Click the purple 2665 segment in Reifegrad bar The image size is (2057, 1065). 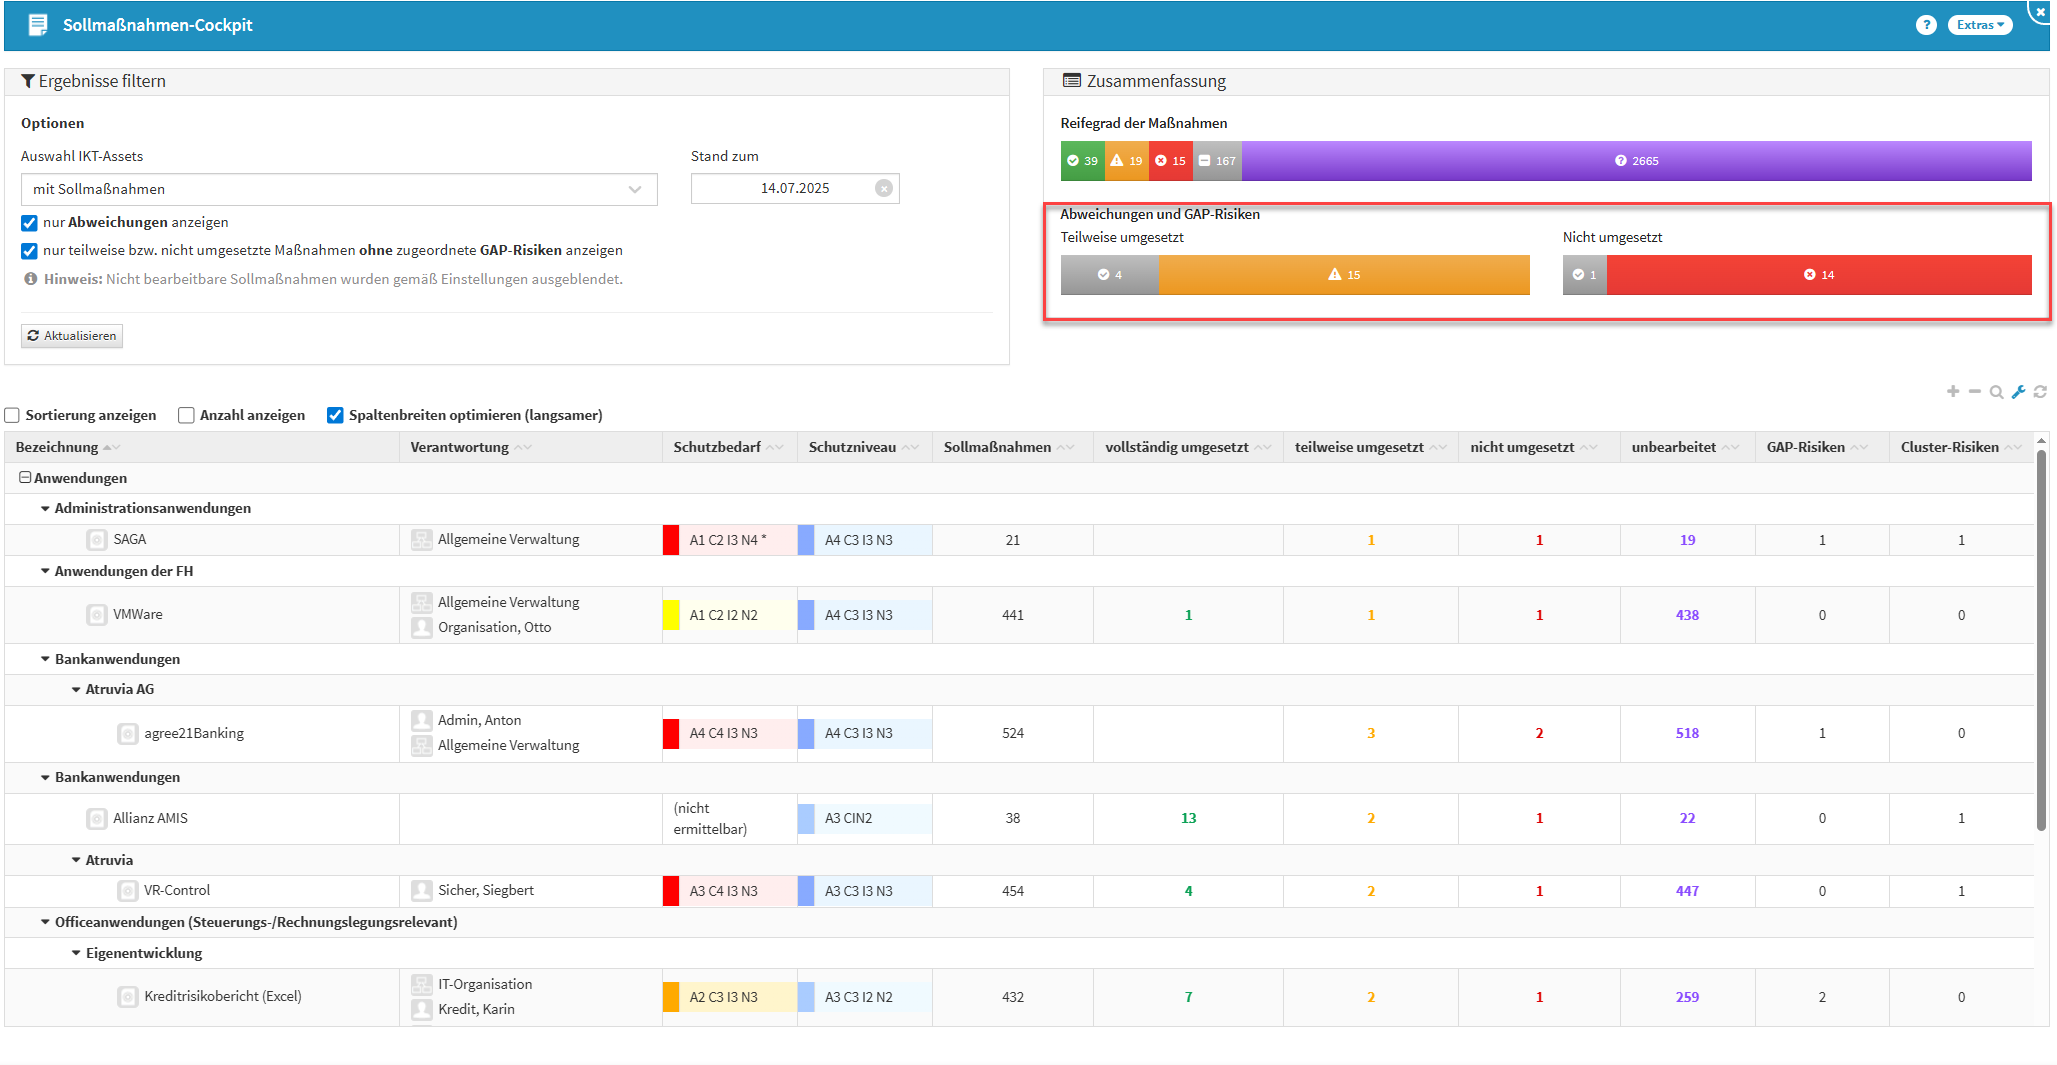point(1636,161)
